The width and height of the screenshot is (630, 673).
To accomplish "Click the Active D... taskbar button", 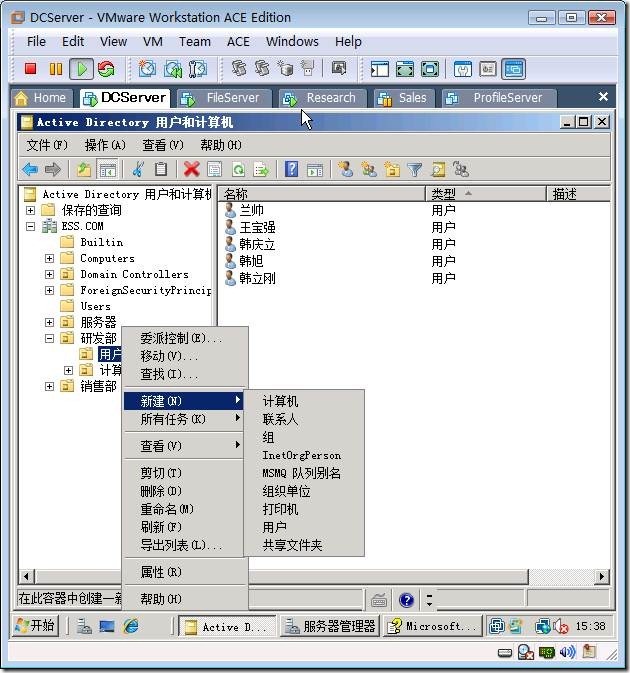I will [x=227, y=626].
